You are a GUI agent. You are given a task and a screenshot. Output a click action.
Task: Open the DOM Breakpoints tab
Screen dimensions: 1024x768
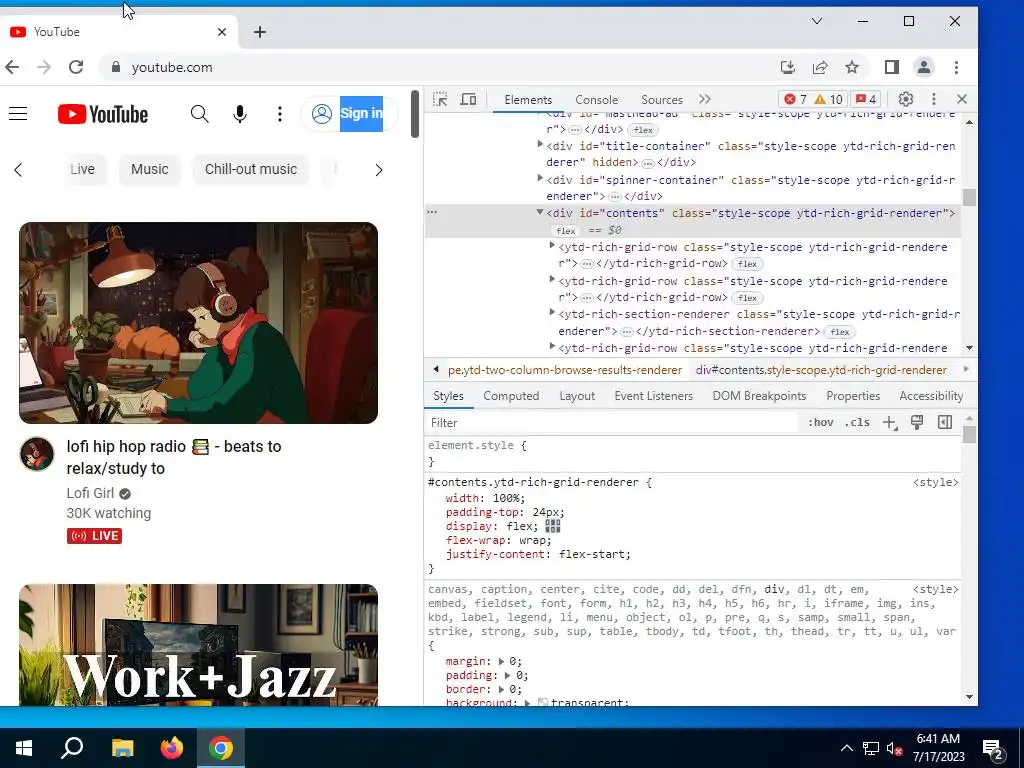760,396
